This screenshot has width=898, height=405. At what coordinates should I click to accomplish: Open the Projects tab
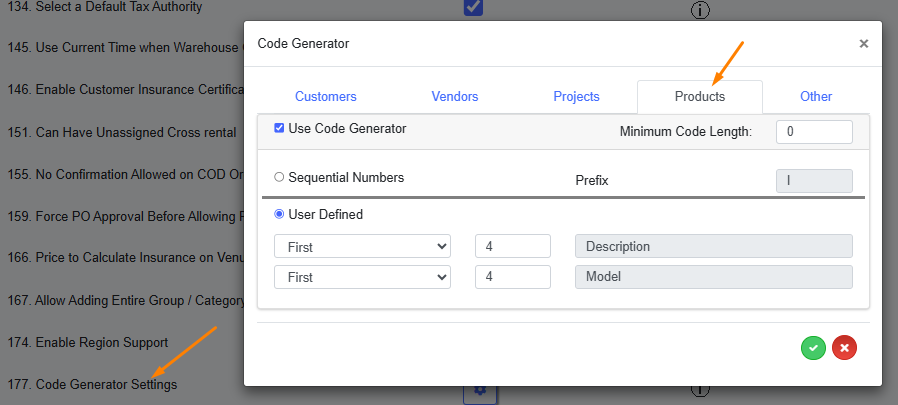point(576,97)
